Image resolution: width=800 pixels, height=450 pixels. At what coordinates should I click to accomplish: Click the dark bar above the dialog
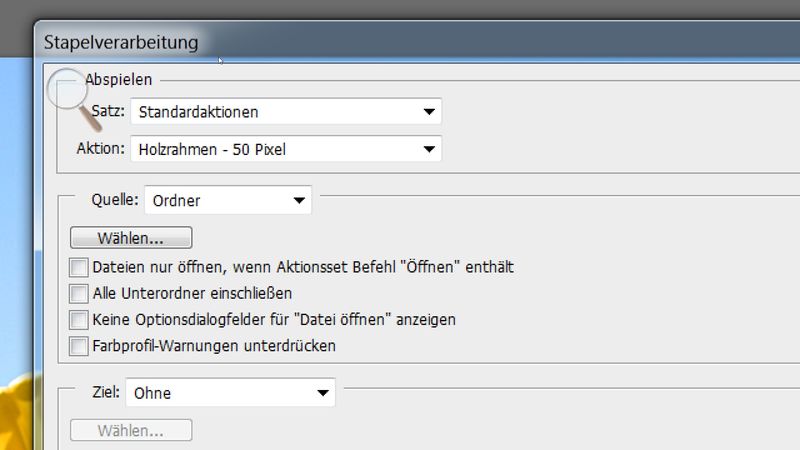point(400,9)
